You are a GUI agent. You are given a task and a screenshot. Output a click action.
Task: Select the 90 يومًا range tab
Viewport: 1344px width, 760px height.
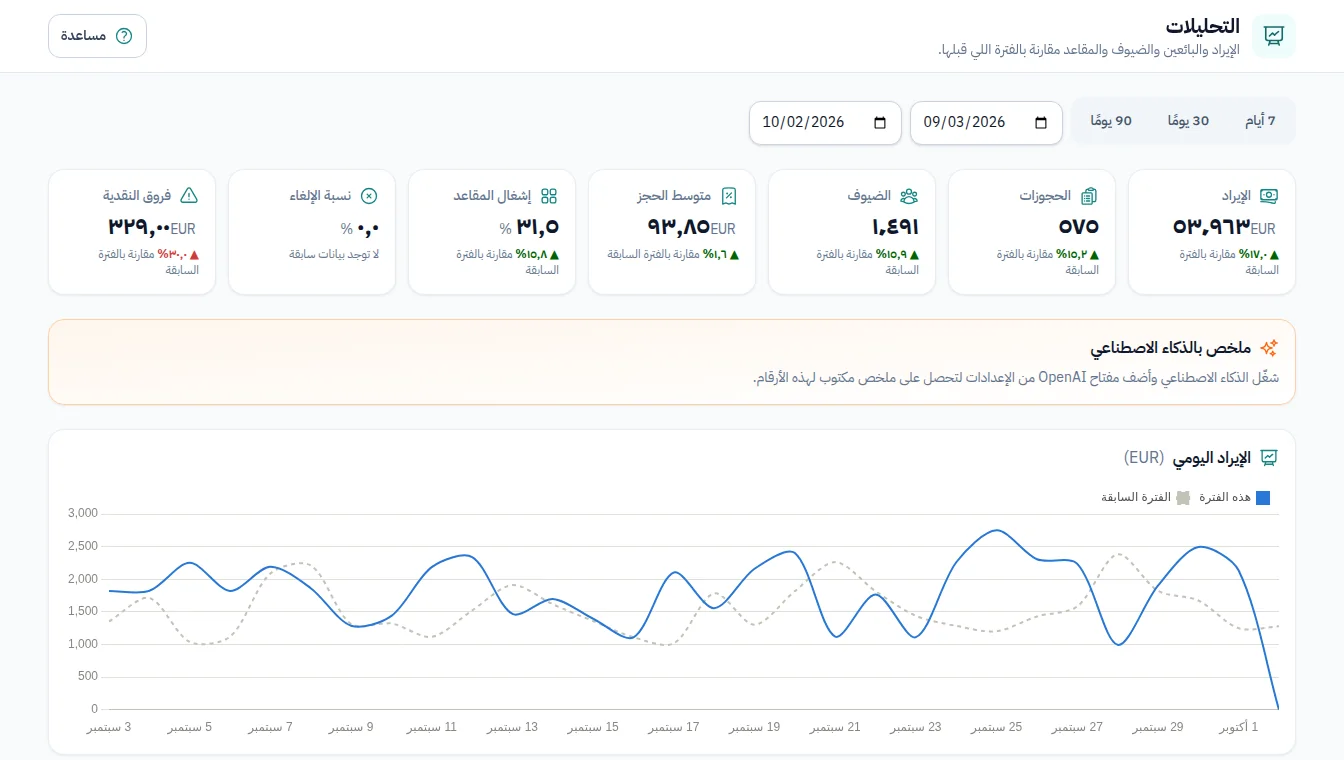[1111, 121]
